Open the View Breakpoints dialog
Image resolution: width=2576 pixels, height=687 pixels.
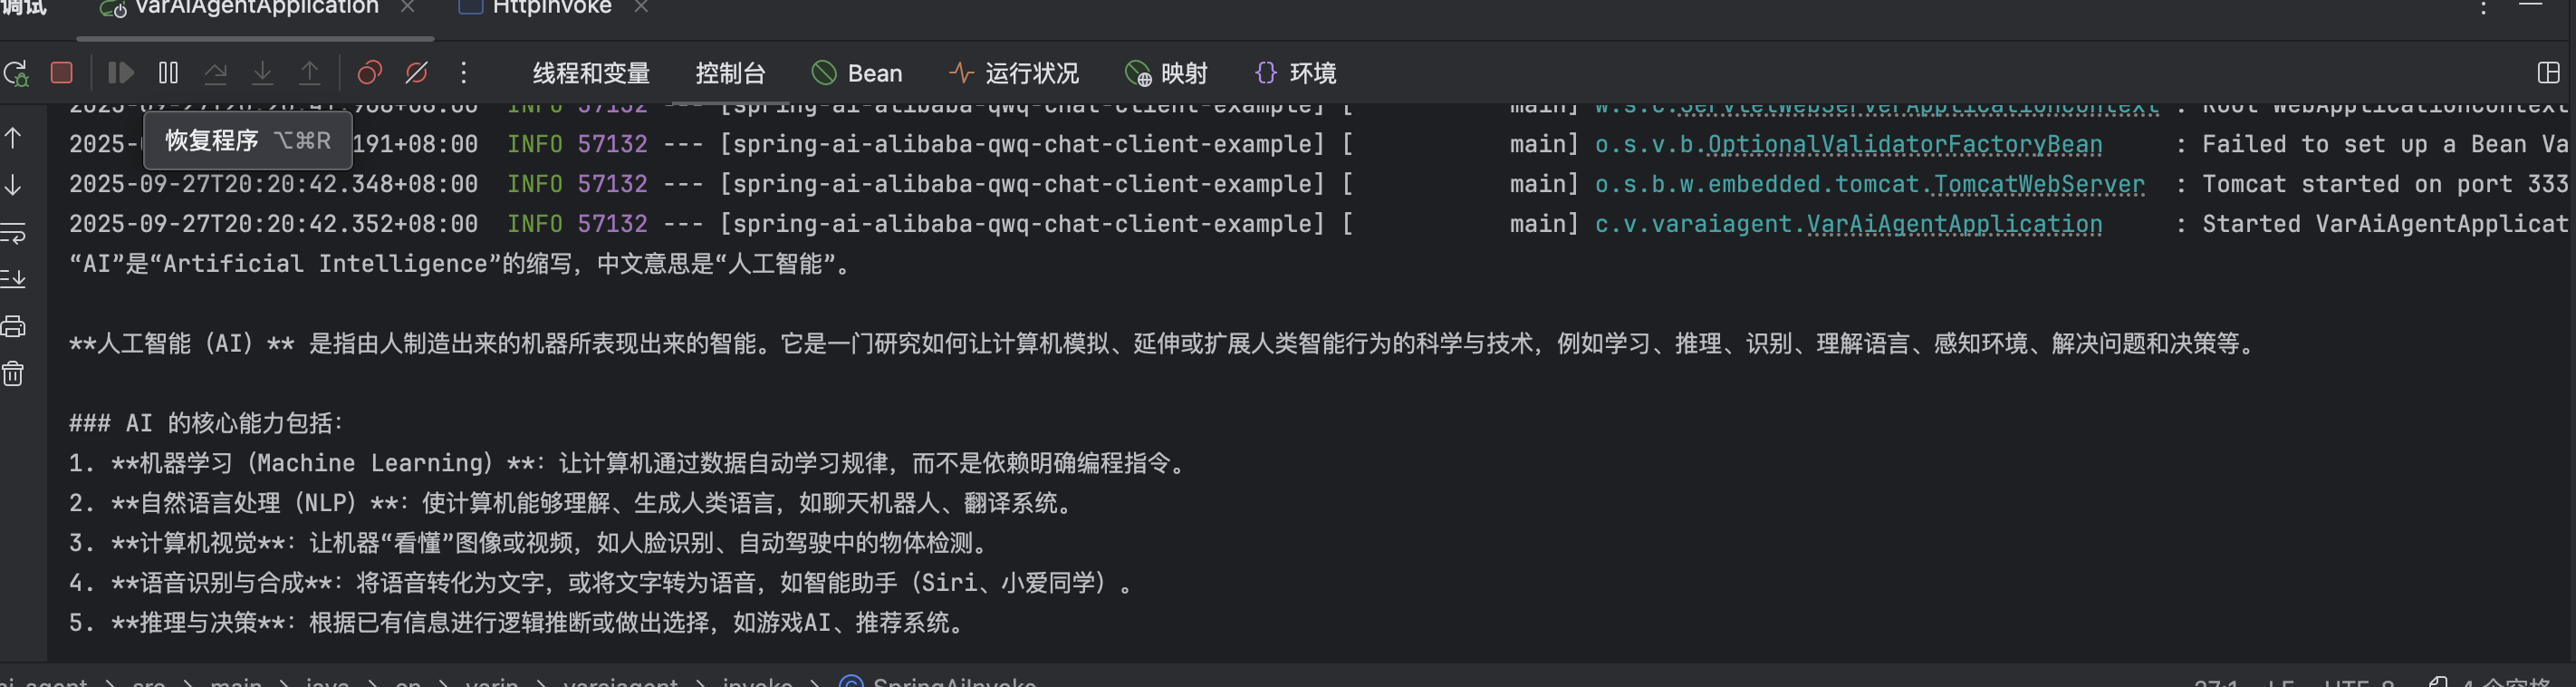[369, 73]
